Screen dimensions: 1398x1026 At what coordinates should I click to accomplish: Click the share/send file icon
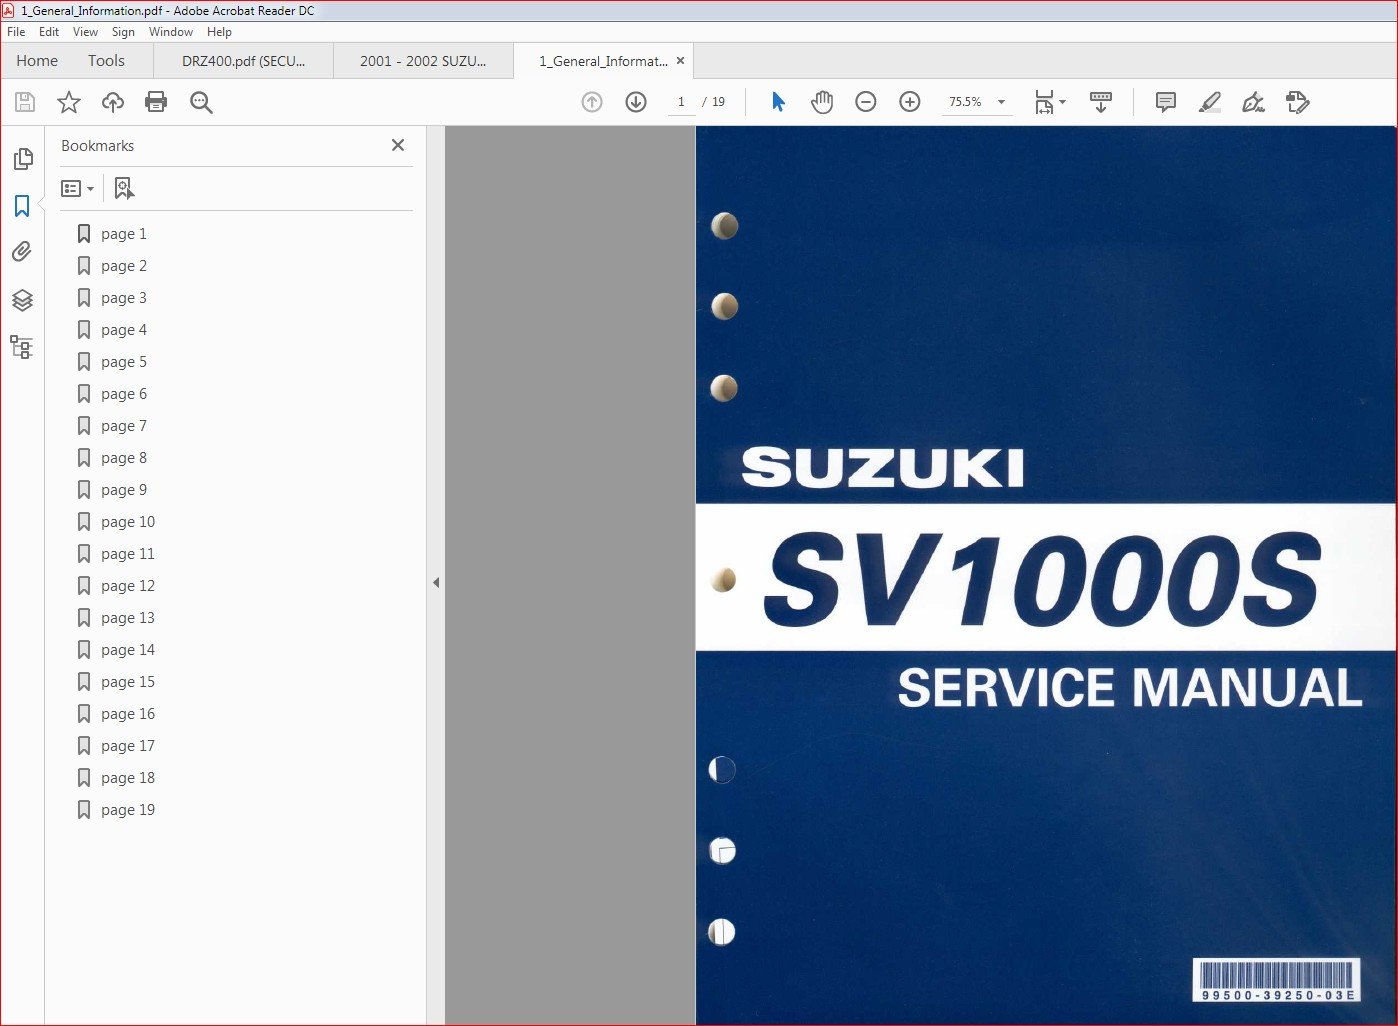pyautogui.click(x=1298, y=102)
